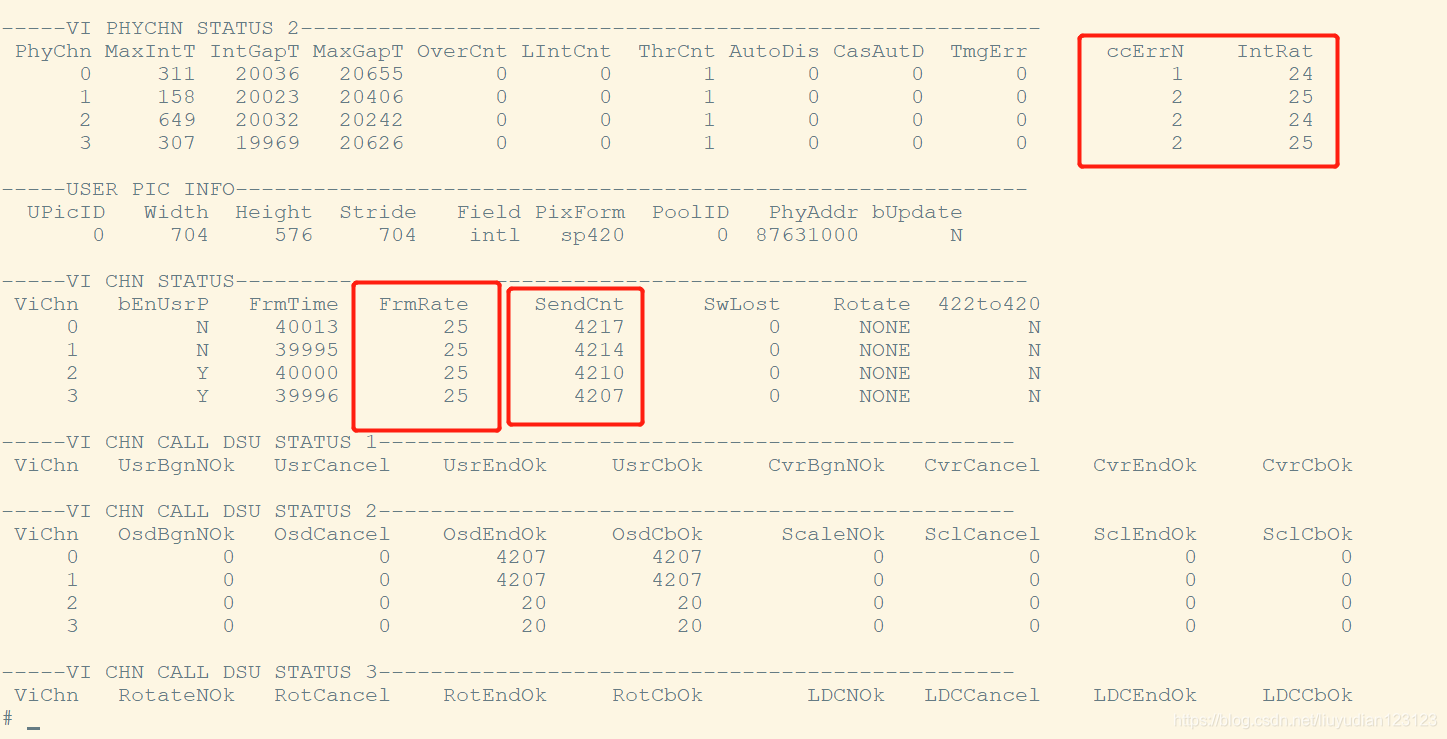1447x739 pixels.
Task: Click the PixForm column header
Action: pos(579,212)
